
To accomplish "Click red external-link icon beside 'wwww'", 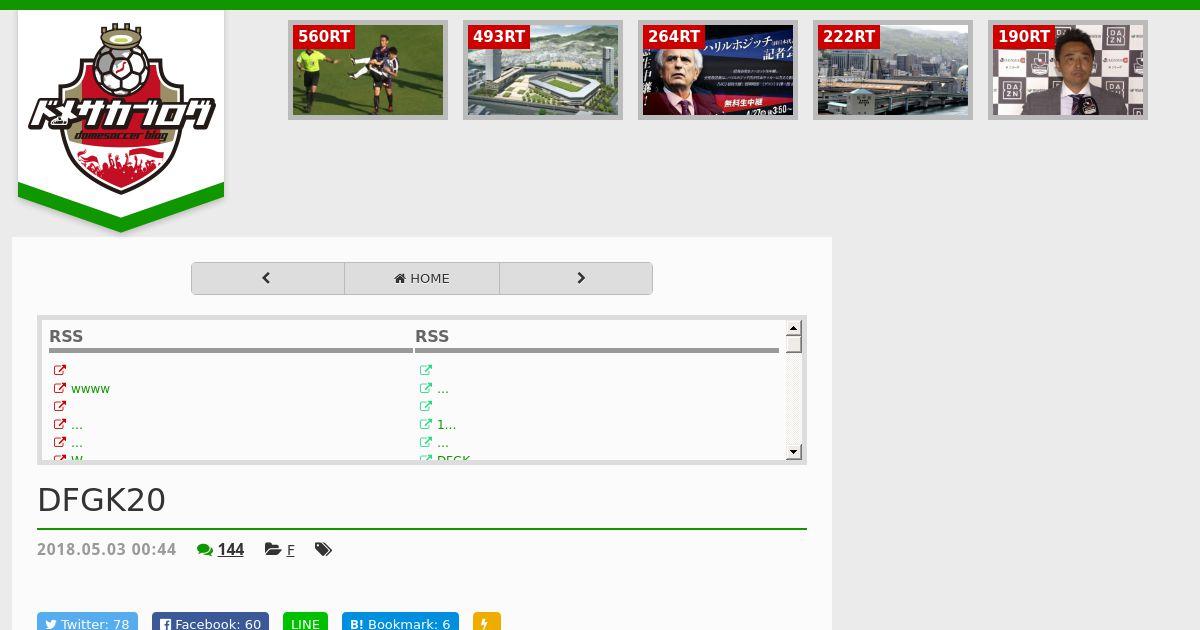I will (x=60, y=388).
